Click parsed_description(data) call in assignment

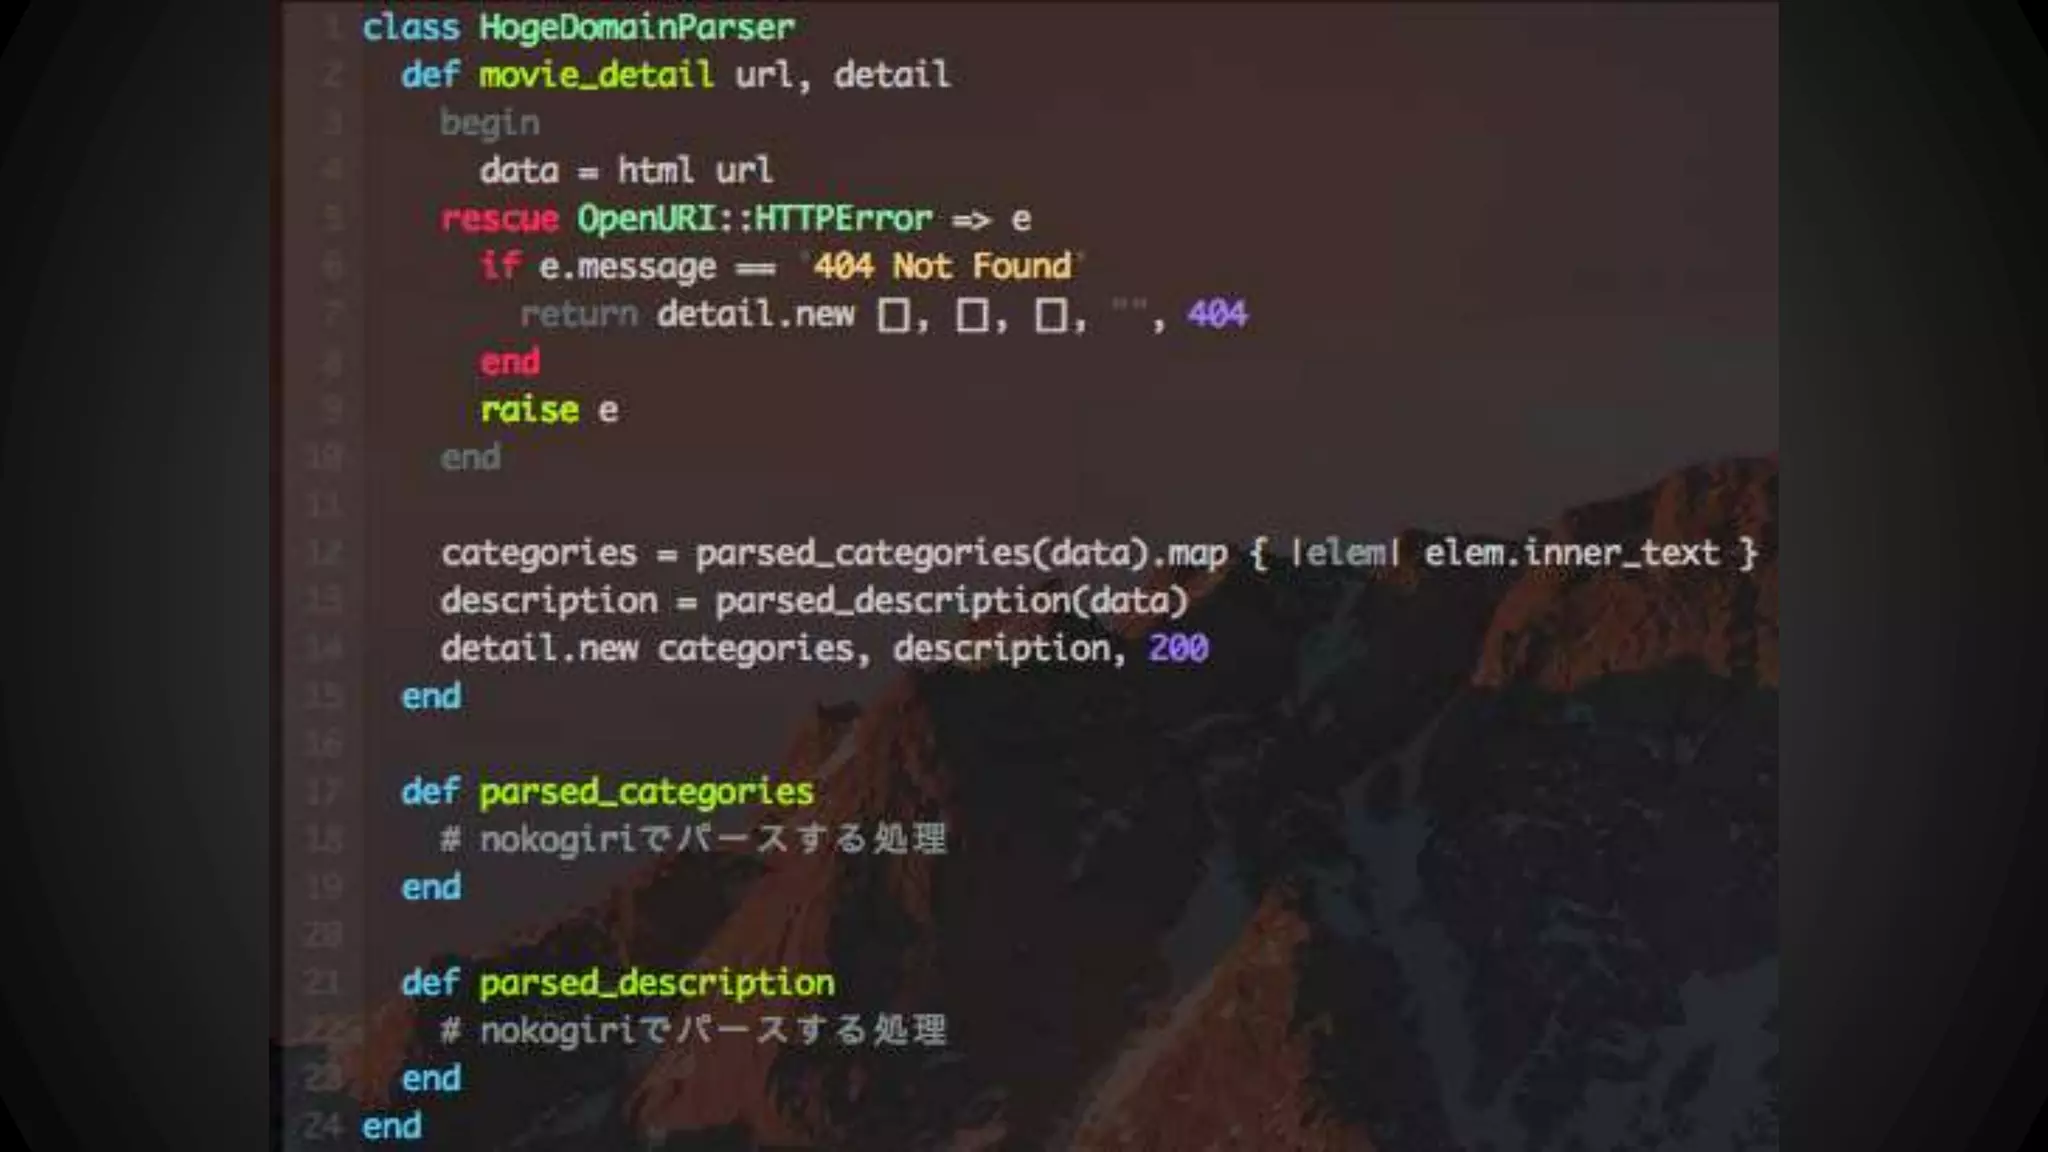(x=951, y=601)
